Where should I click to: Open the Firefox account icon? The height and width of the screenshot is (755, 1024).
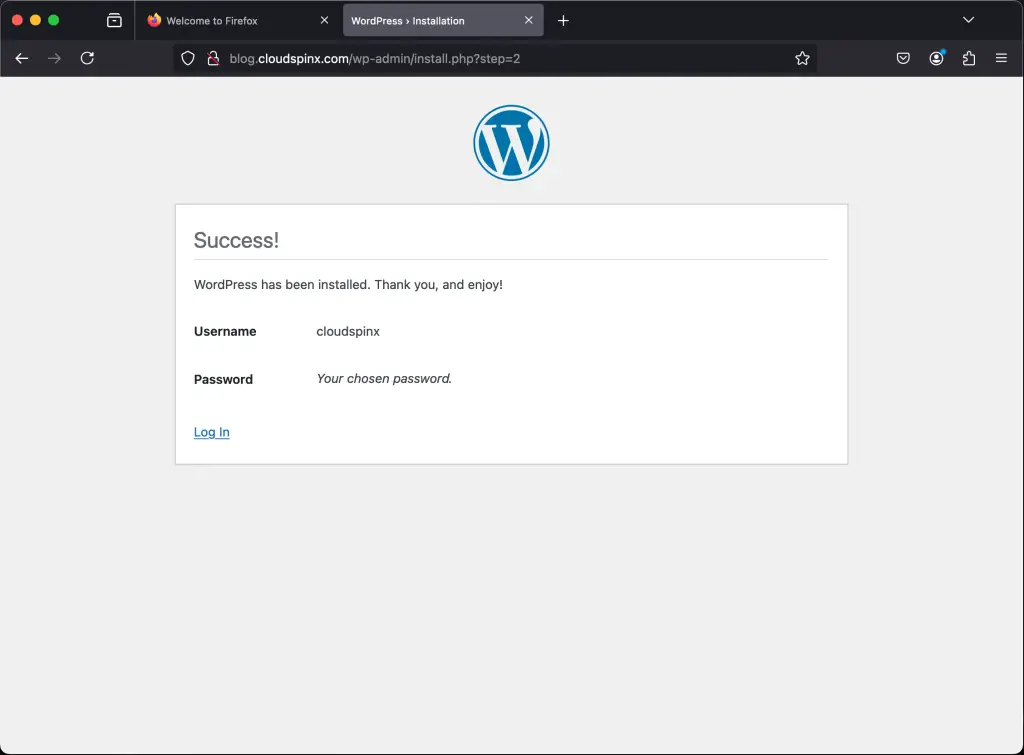pyautogui.click(x=936, y=58)
